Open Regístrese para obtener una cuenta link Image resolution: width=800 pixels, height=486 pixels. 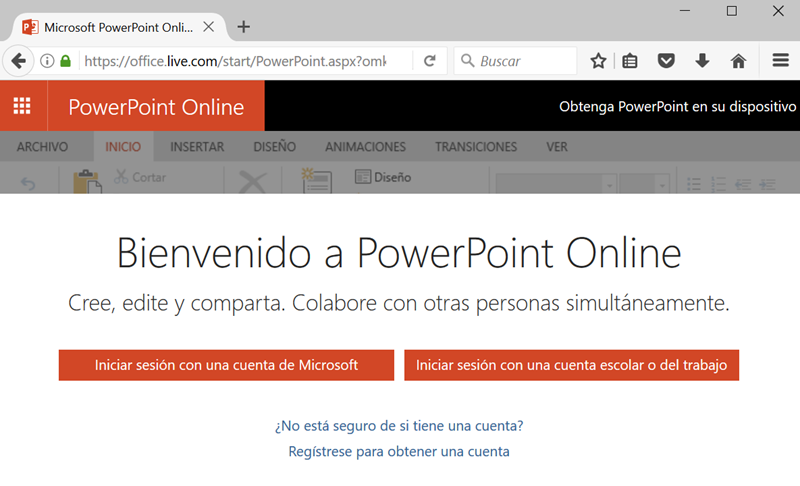coord(399,452)
